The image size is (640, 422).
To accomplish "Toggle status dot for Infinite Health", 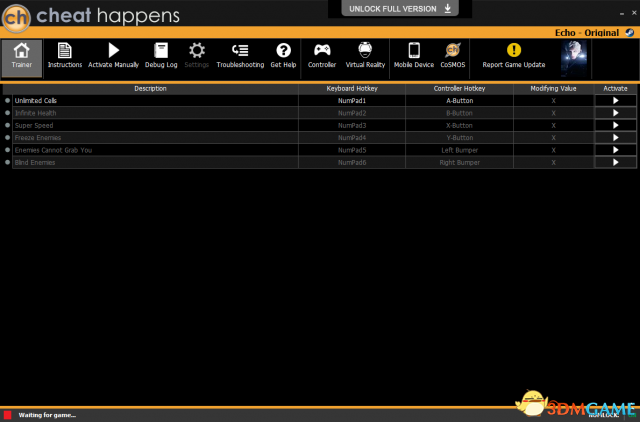I will point(7,113).
